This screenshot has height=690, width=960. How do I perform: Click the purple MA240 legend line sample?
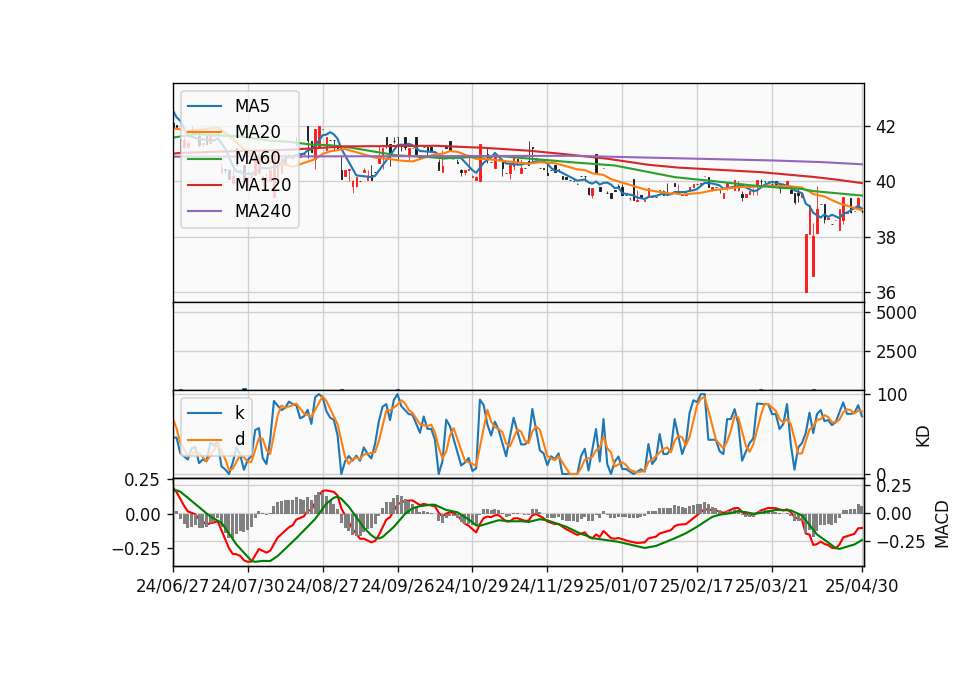[204, 211]
